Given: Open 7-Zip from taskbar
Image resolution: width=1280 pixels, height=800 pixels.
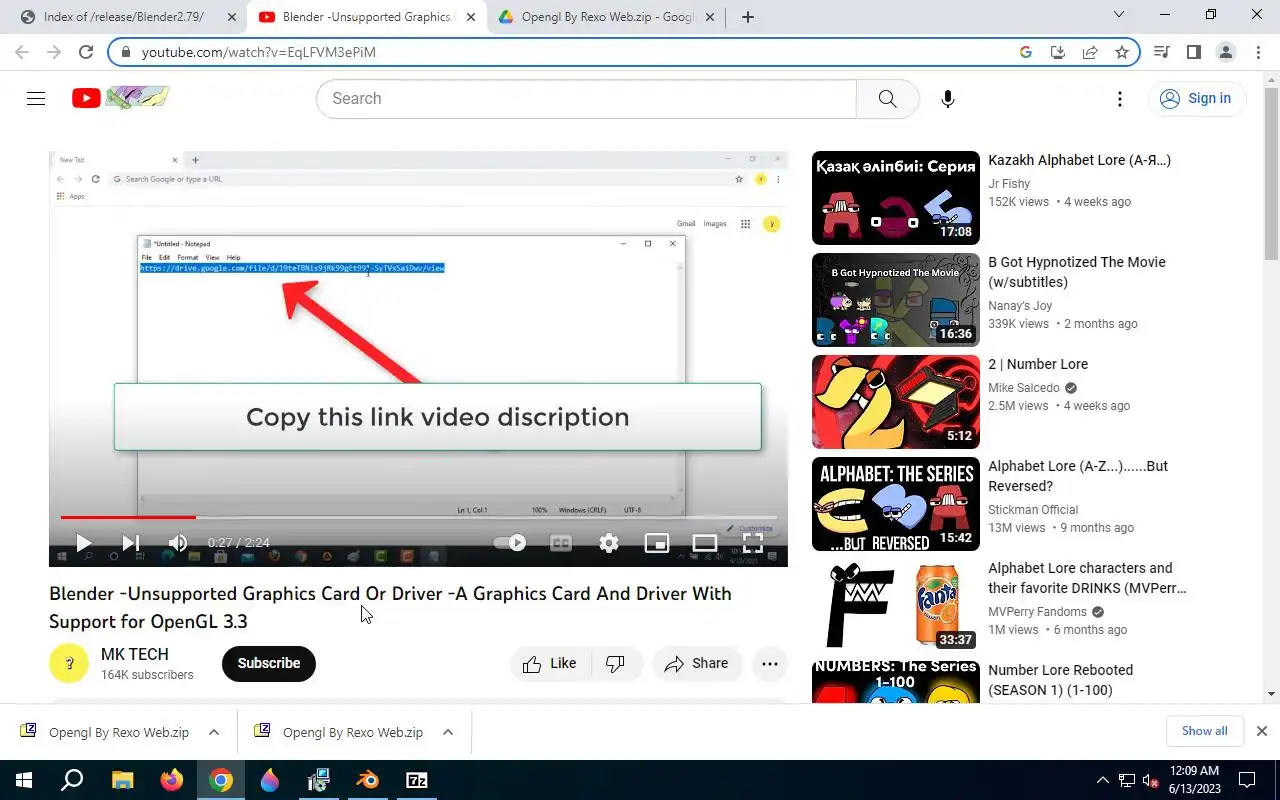Looking at the screenshot, I should (x=417, y=780).
